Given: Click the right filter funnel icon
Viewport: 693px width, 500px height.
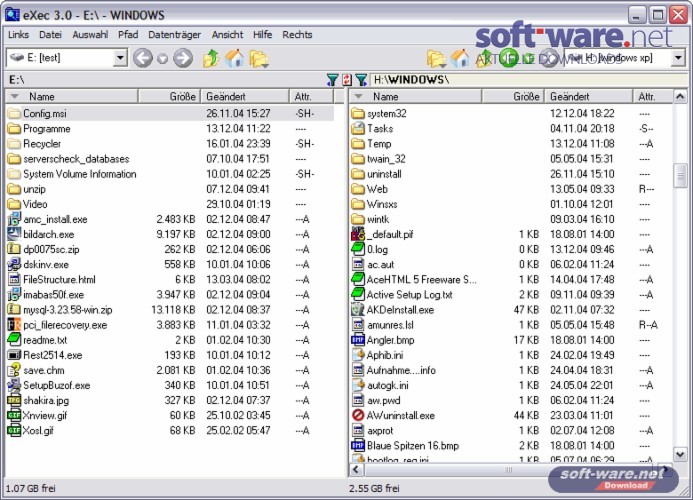Looking at the screenshot, I should click(x=361, y=80).
